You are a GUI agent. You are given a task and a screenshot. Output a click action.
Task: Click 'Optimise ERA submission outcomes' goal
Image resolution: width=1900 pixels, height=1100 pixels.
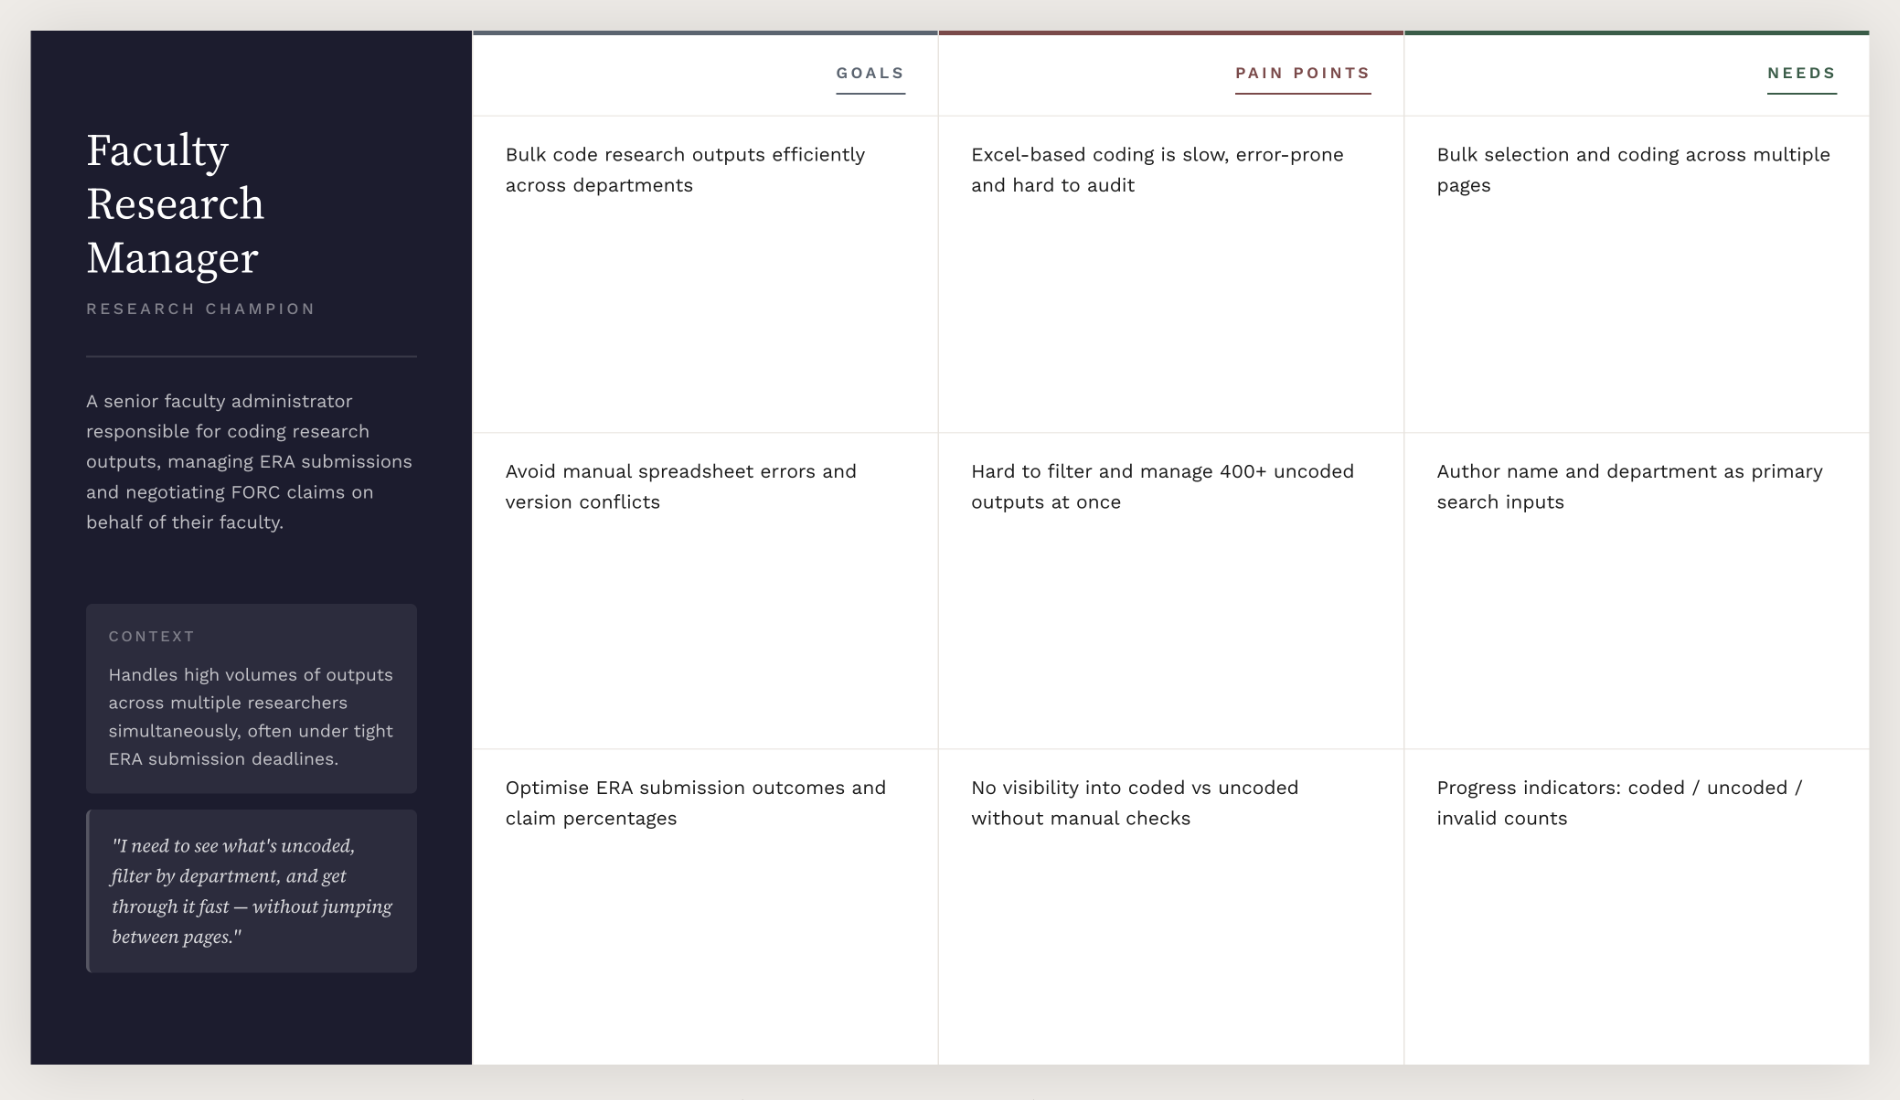coord(695,803)
